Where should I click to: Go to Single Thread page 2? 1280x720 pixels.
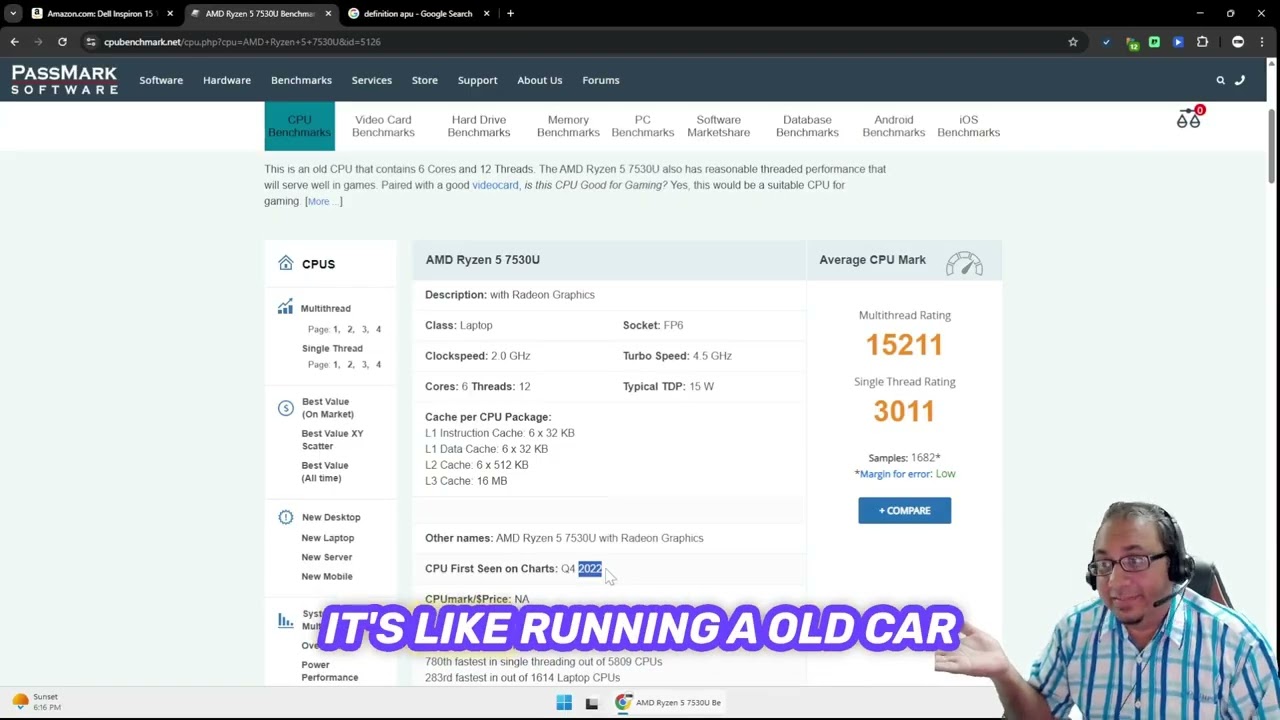coord(350,365)
